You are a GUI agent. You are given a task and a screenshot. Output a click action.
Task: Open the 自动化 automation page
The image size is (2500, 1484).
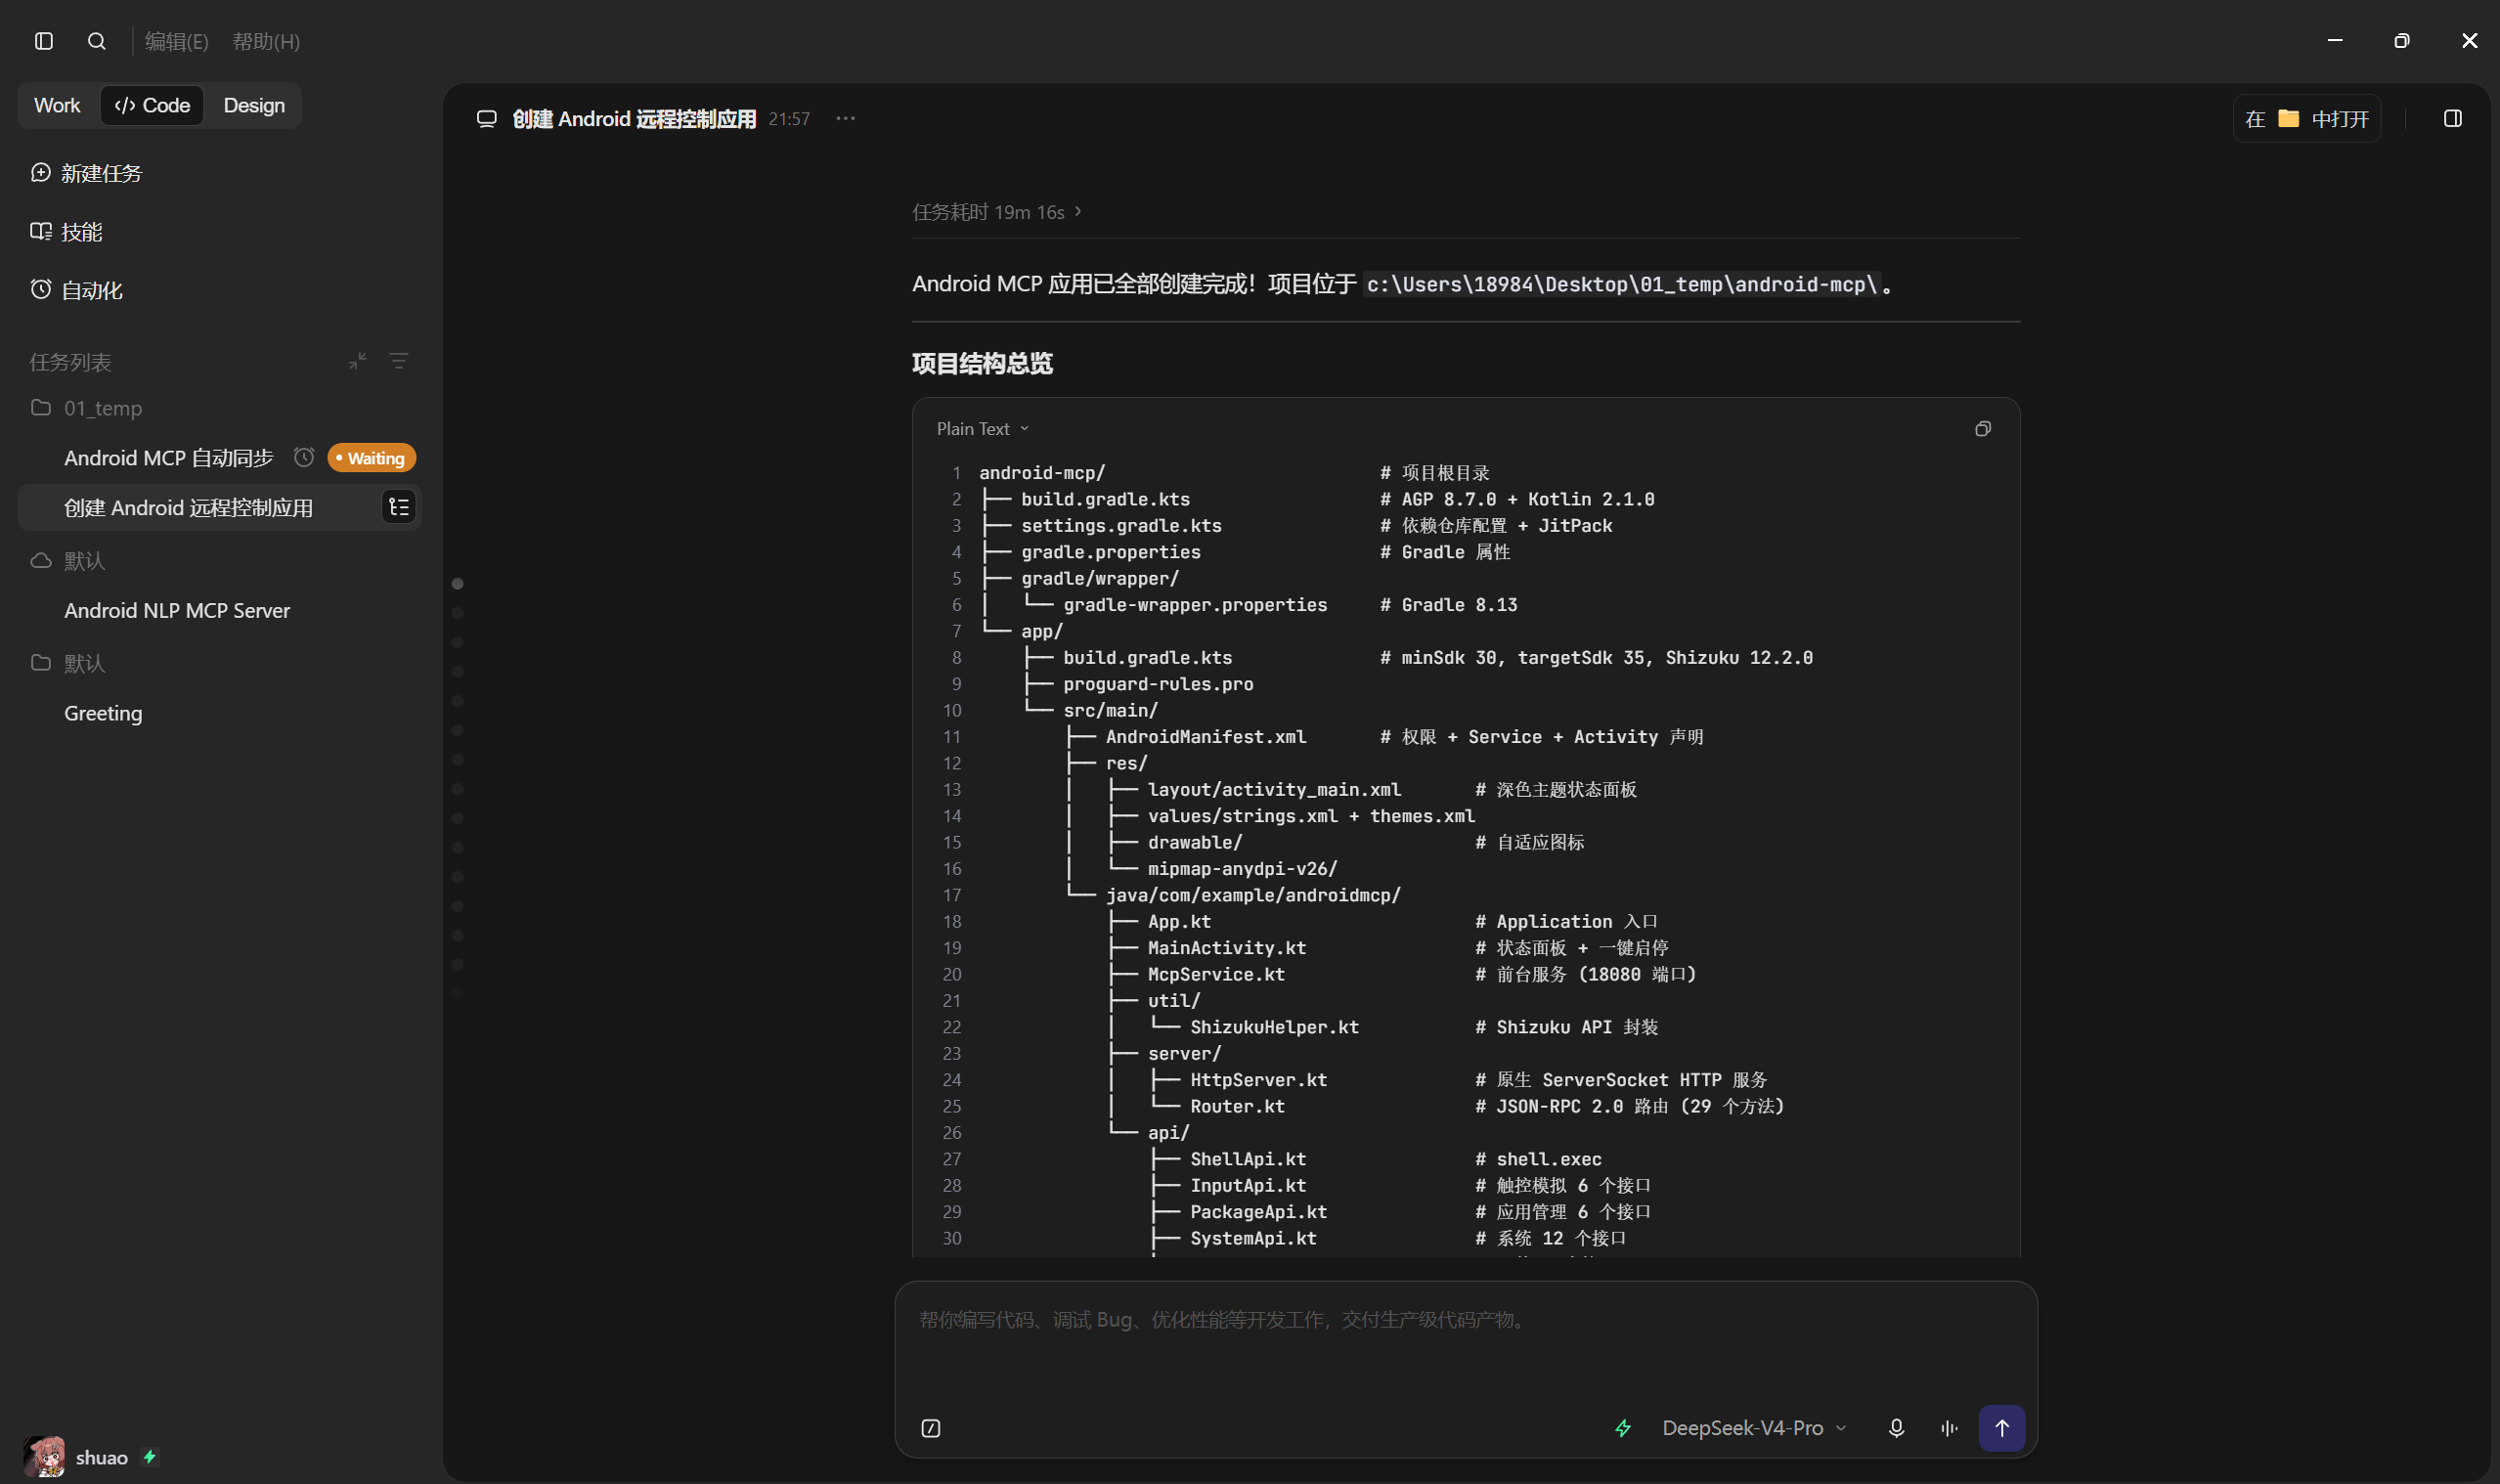[76, 290]
